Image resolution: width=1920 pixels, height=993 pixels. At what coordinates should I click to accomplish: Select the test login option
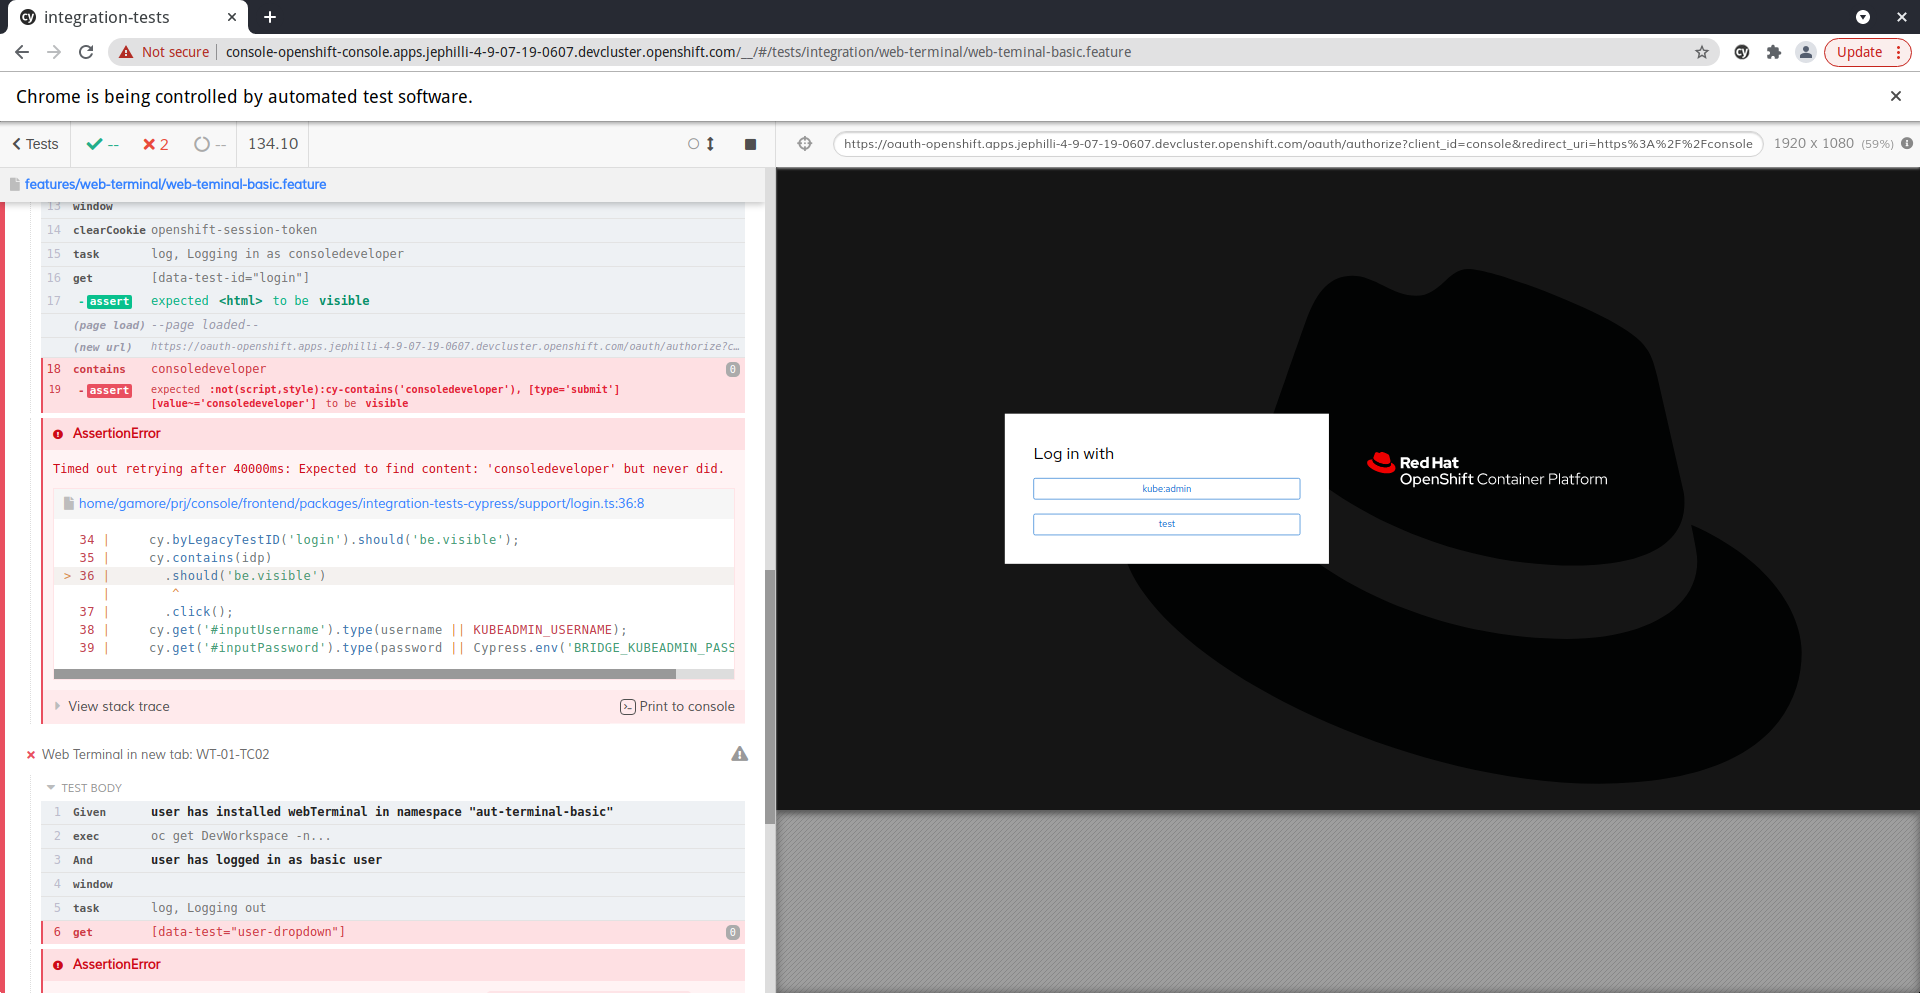[x=1166, y=524]
